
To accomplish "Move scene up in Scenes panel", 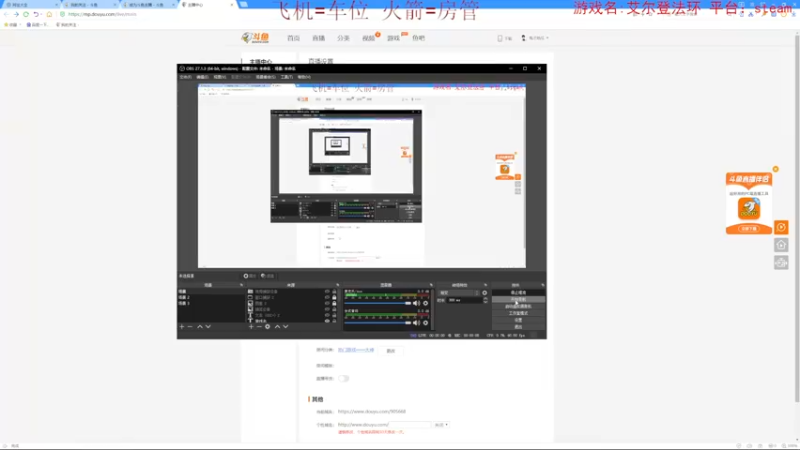I will pos(200,327).
